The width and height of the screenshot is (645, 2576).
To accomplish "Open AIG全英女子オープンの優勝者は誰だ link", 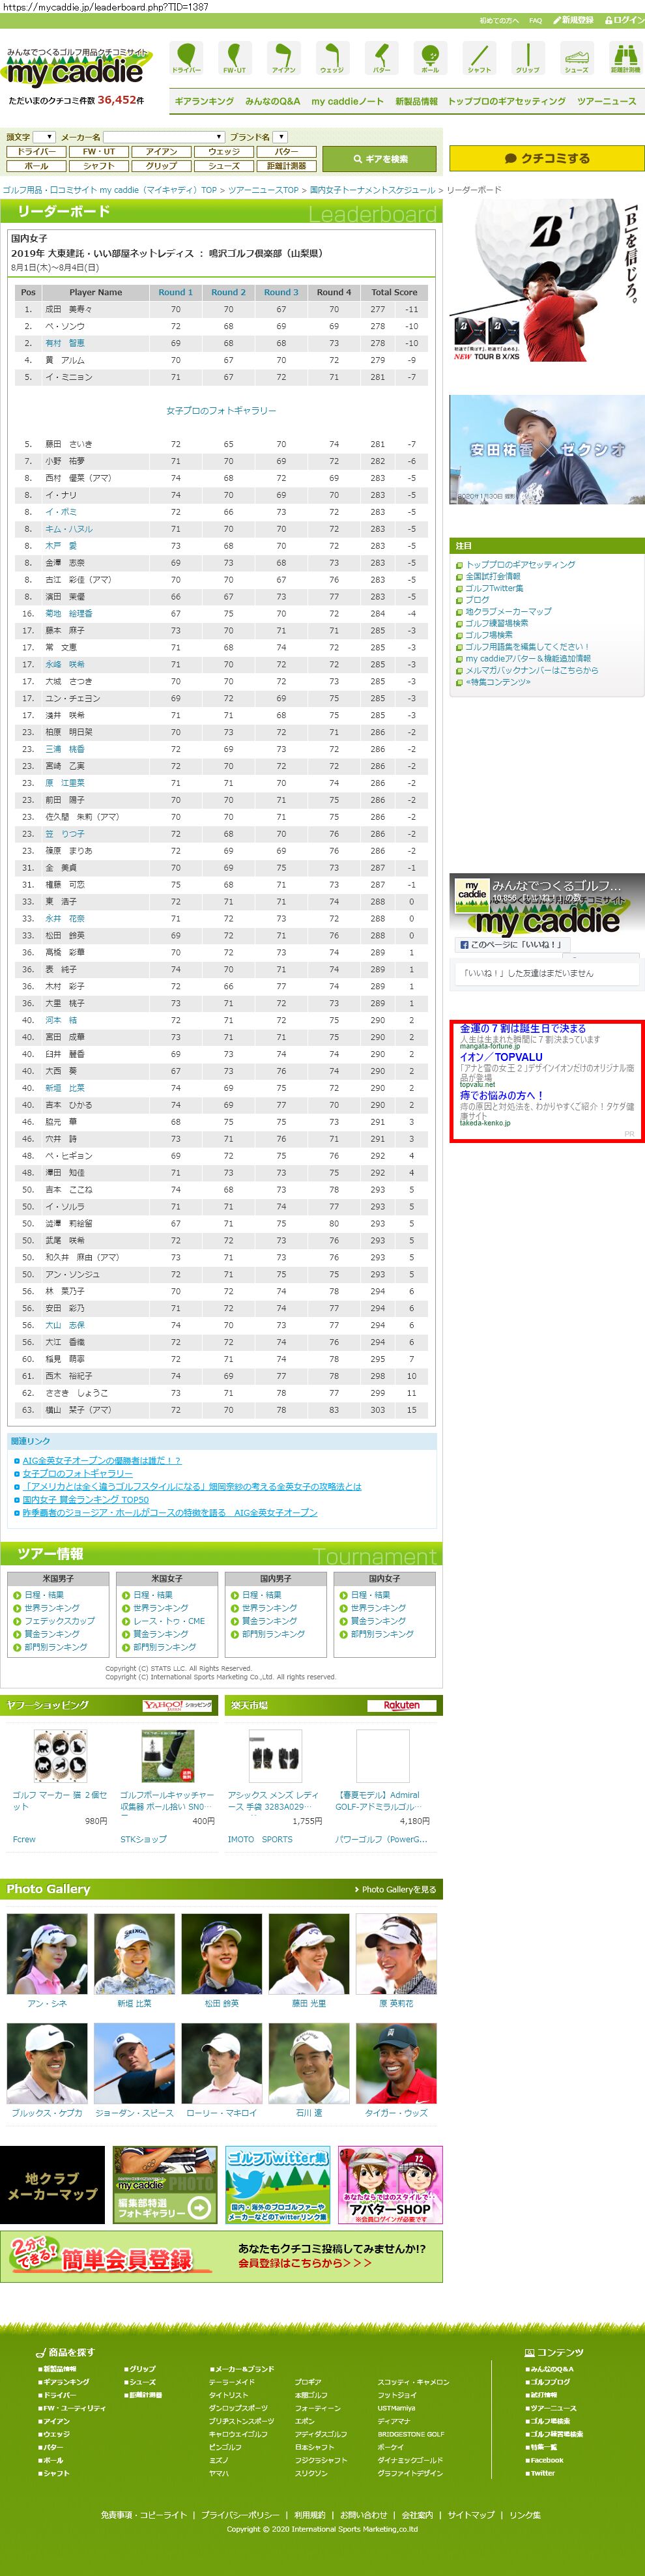I will pyautogui.click(x=102, y=1461).
